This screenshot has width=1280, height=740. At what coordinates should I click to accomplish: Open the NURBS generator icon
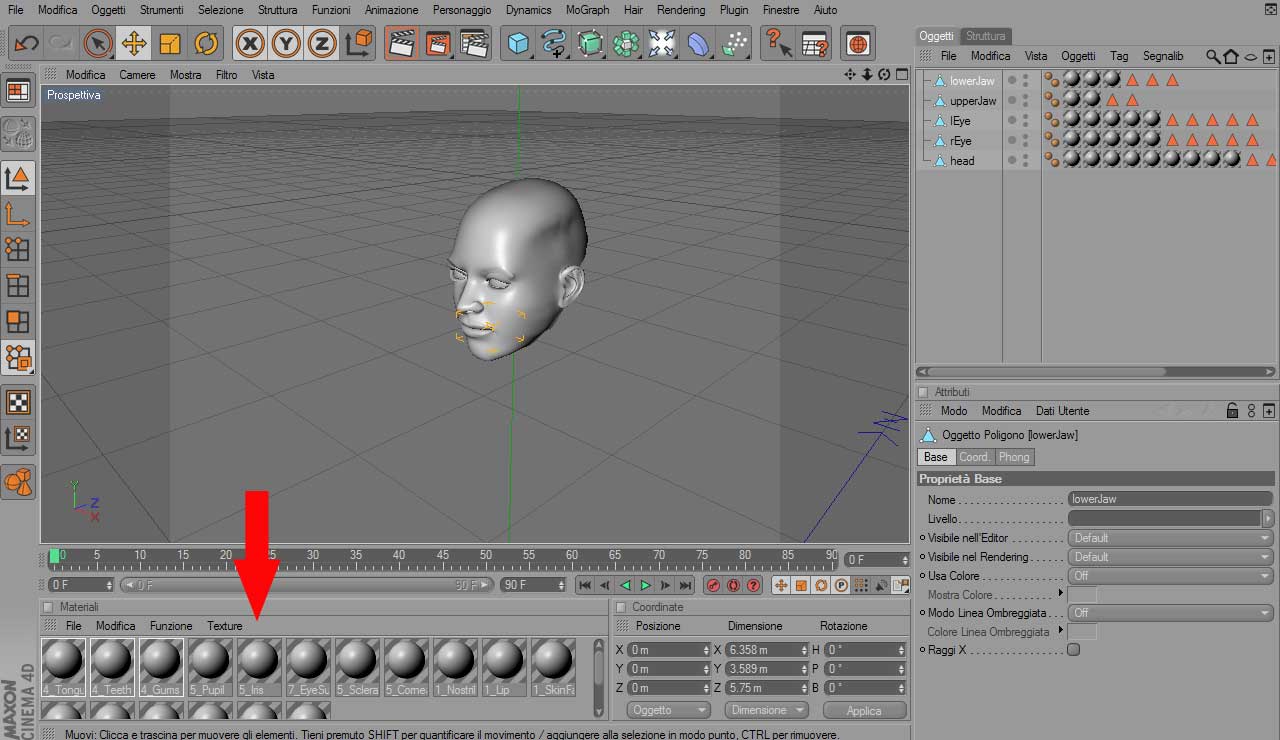(590, 43)
